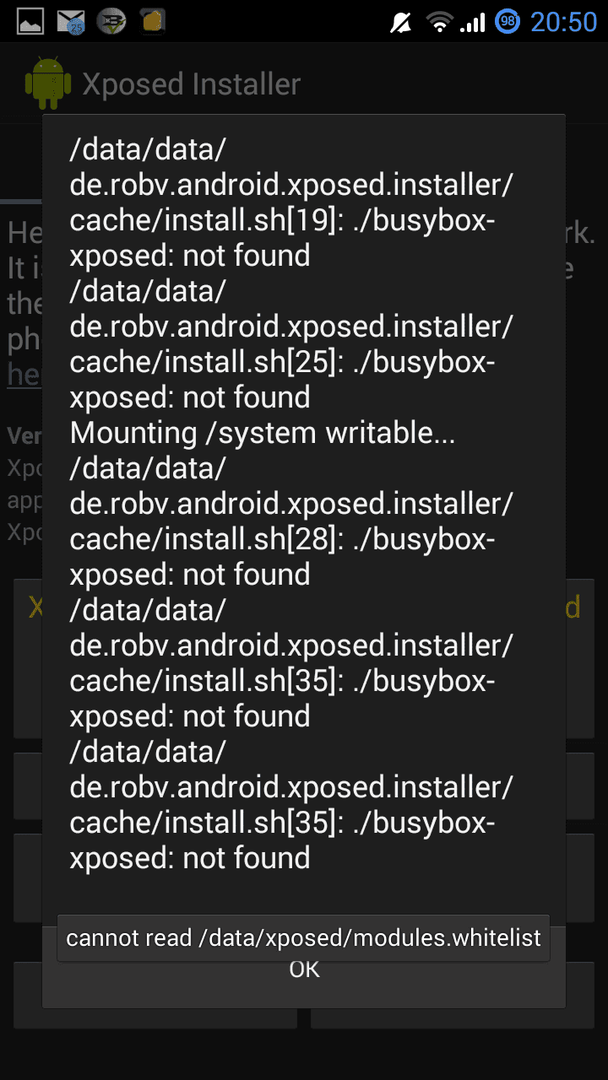This screenshot has height=1080, width=608.
Task: Tap the green Android Xposed Installer icon
Action: pyautogui.click(x=48, y=83)
